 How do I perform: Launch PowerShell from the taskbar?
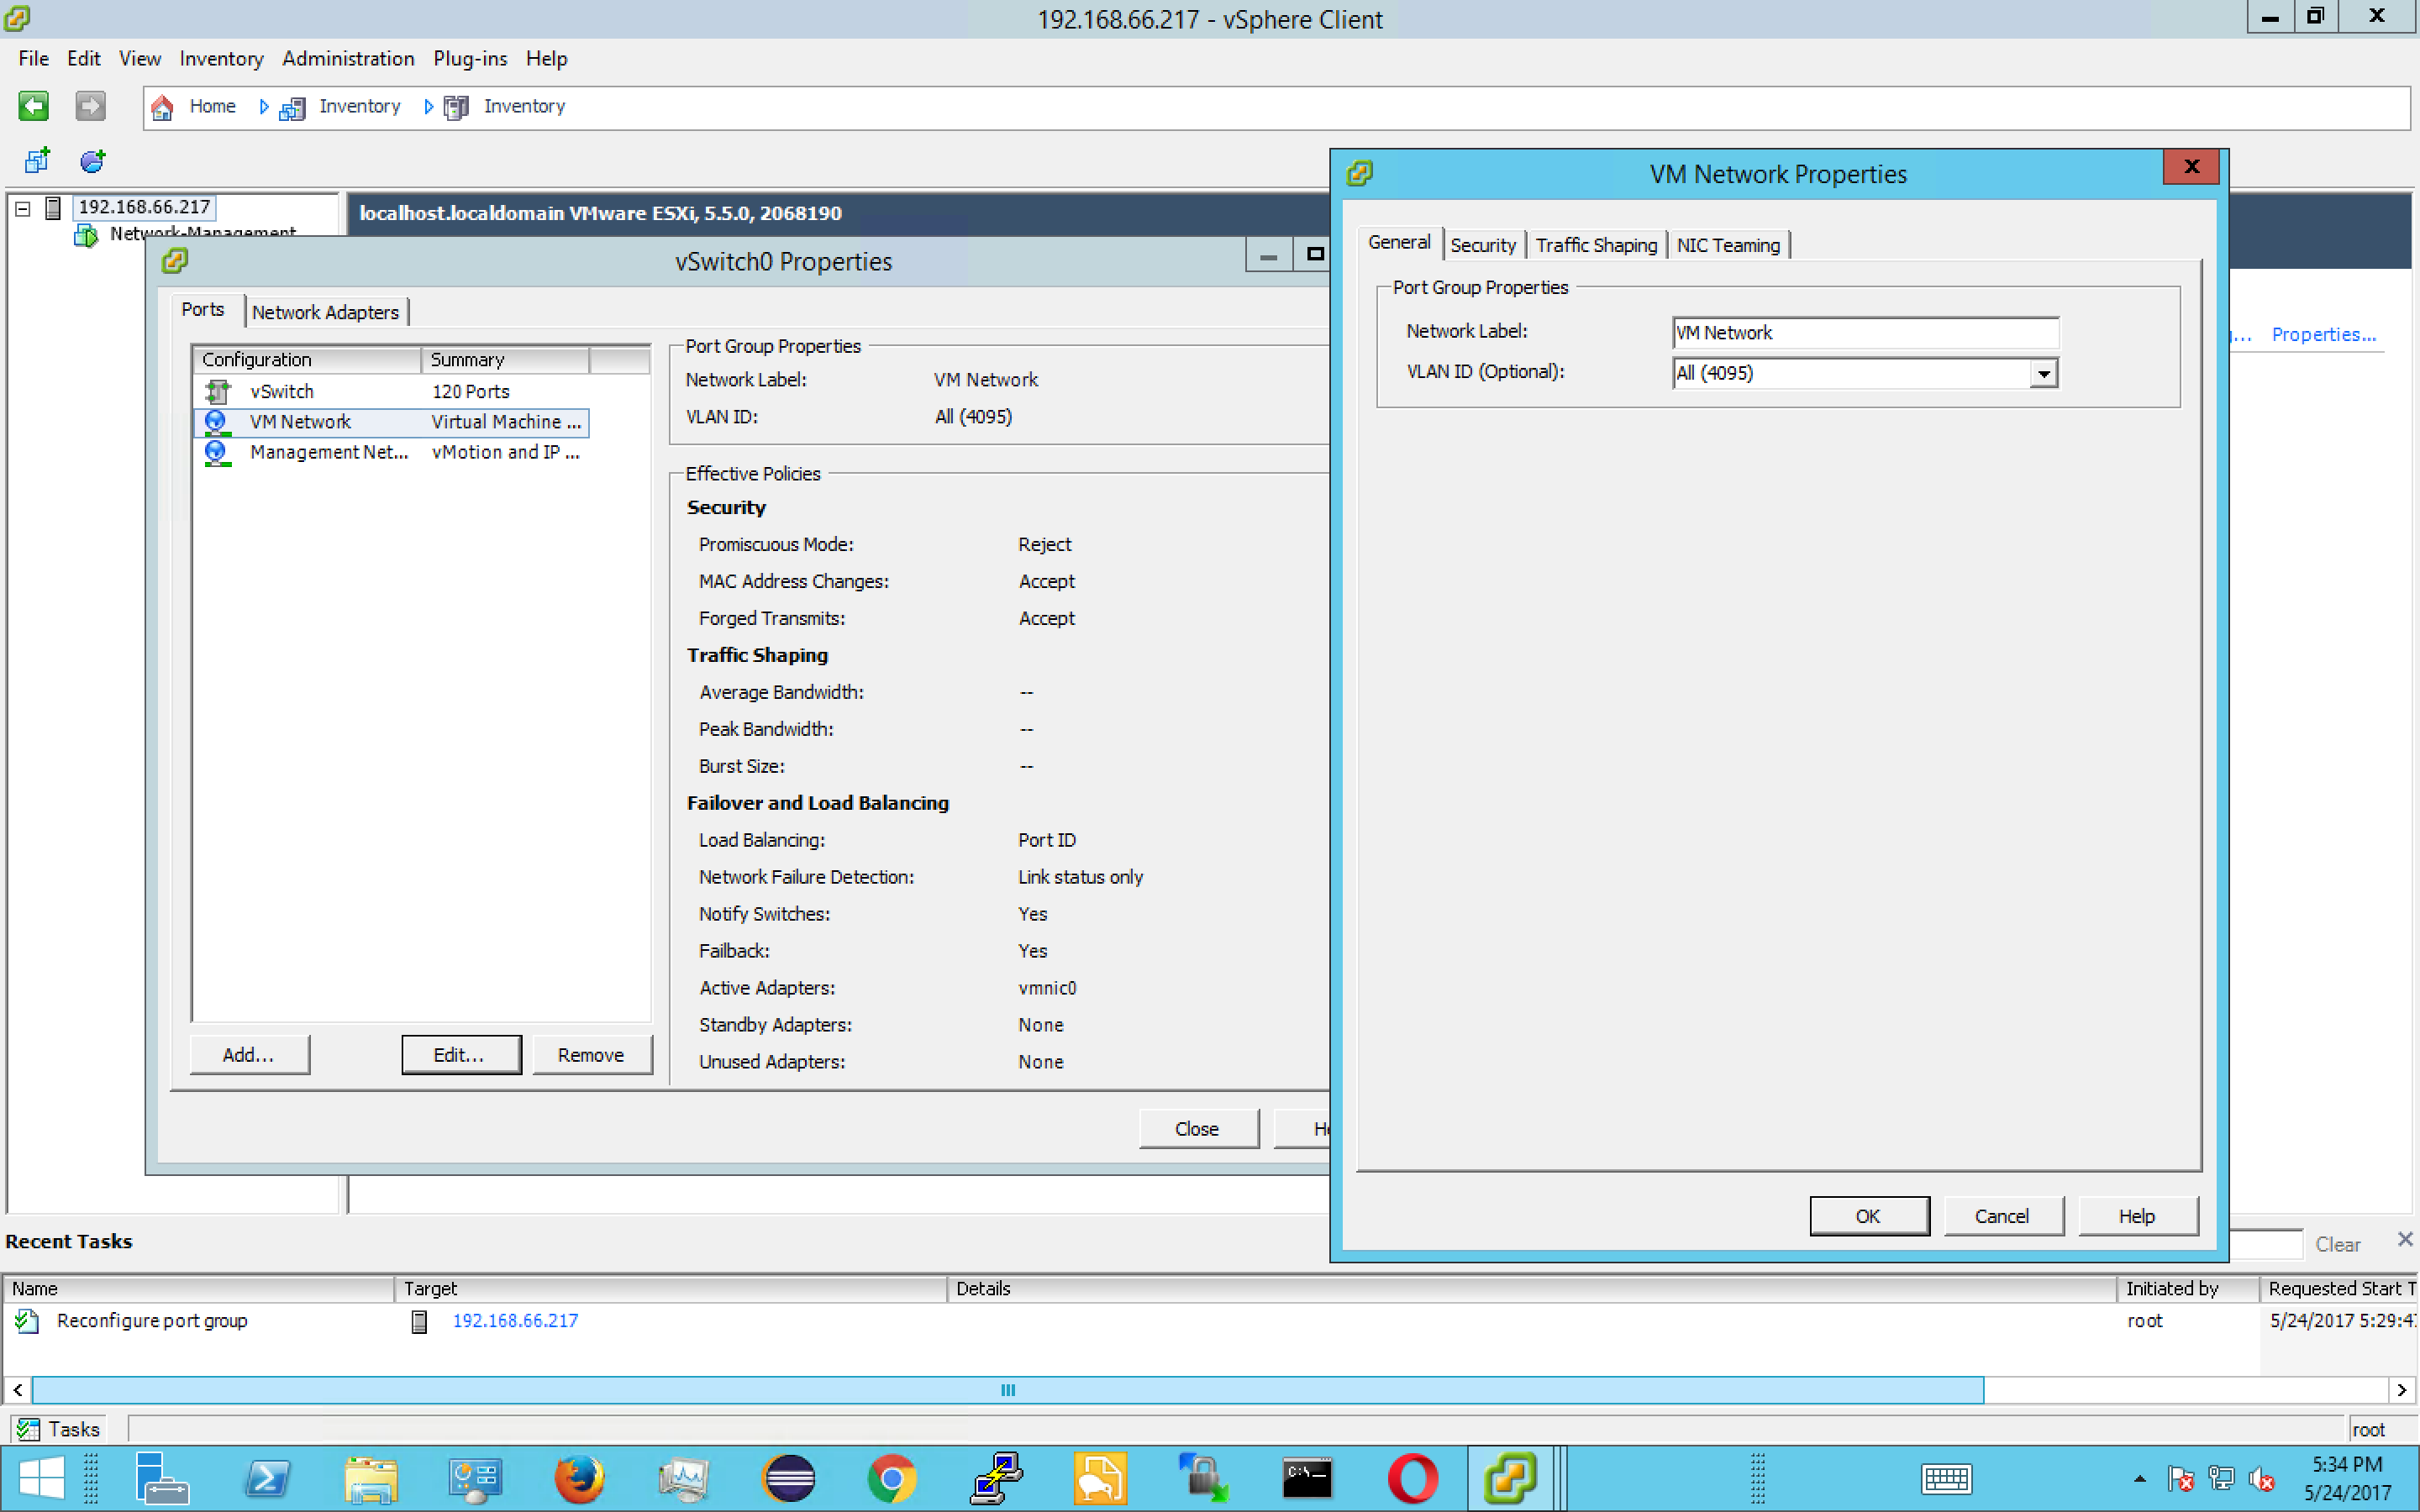click(268, 1478)
